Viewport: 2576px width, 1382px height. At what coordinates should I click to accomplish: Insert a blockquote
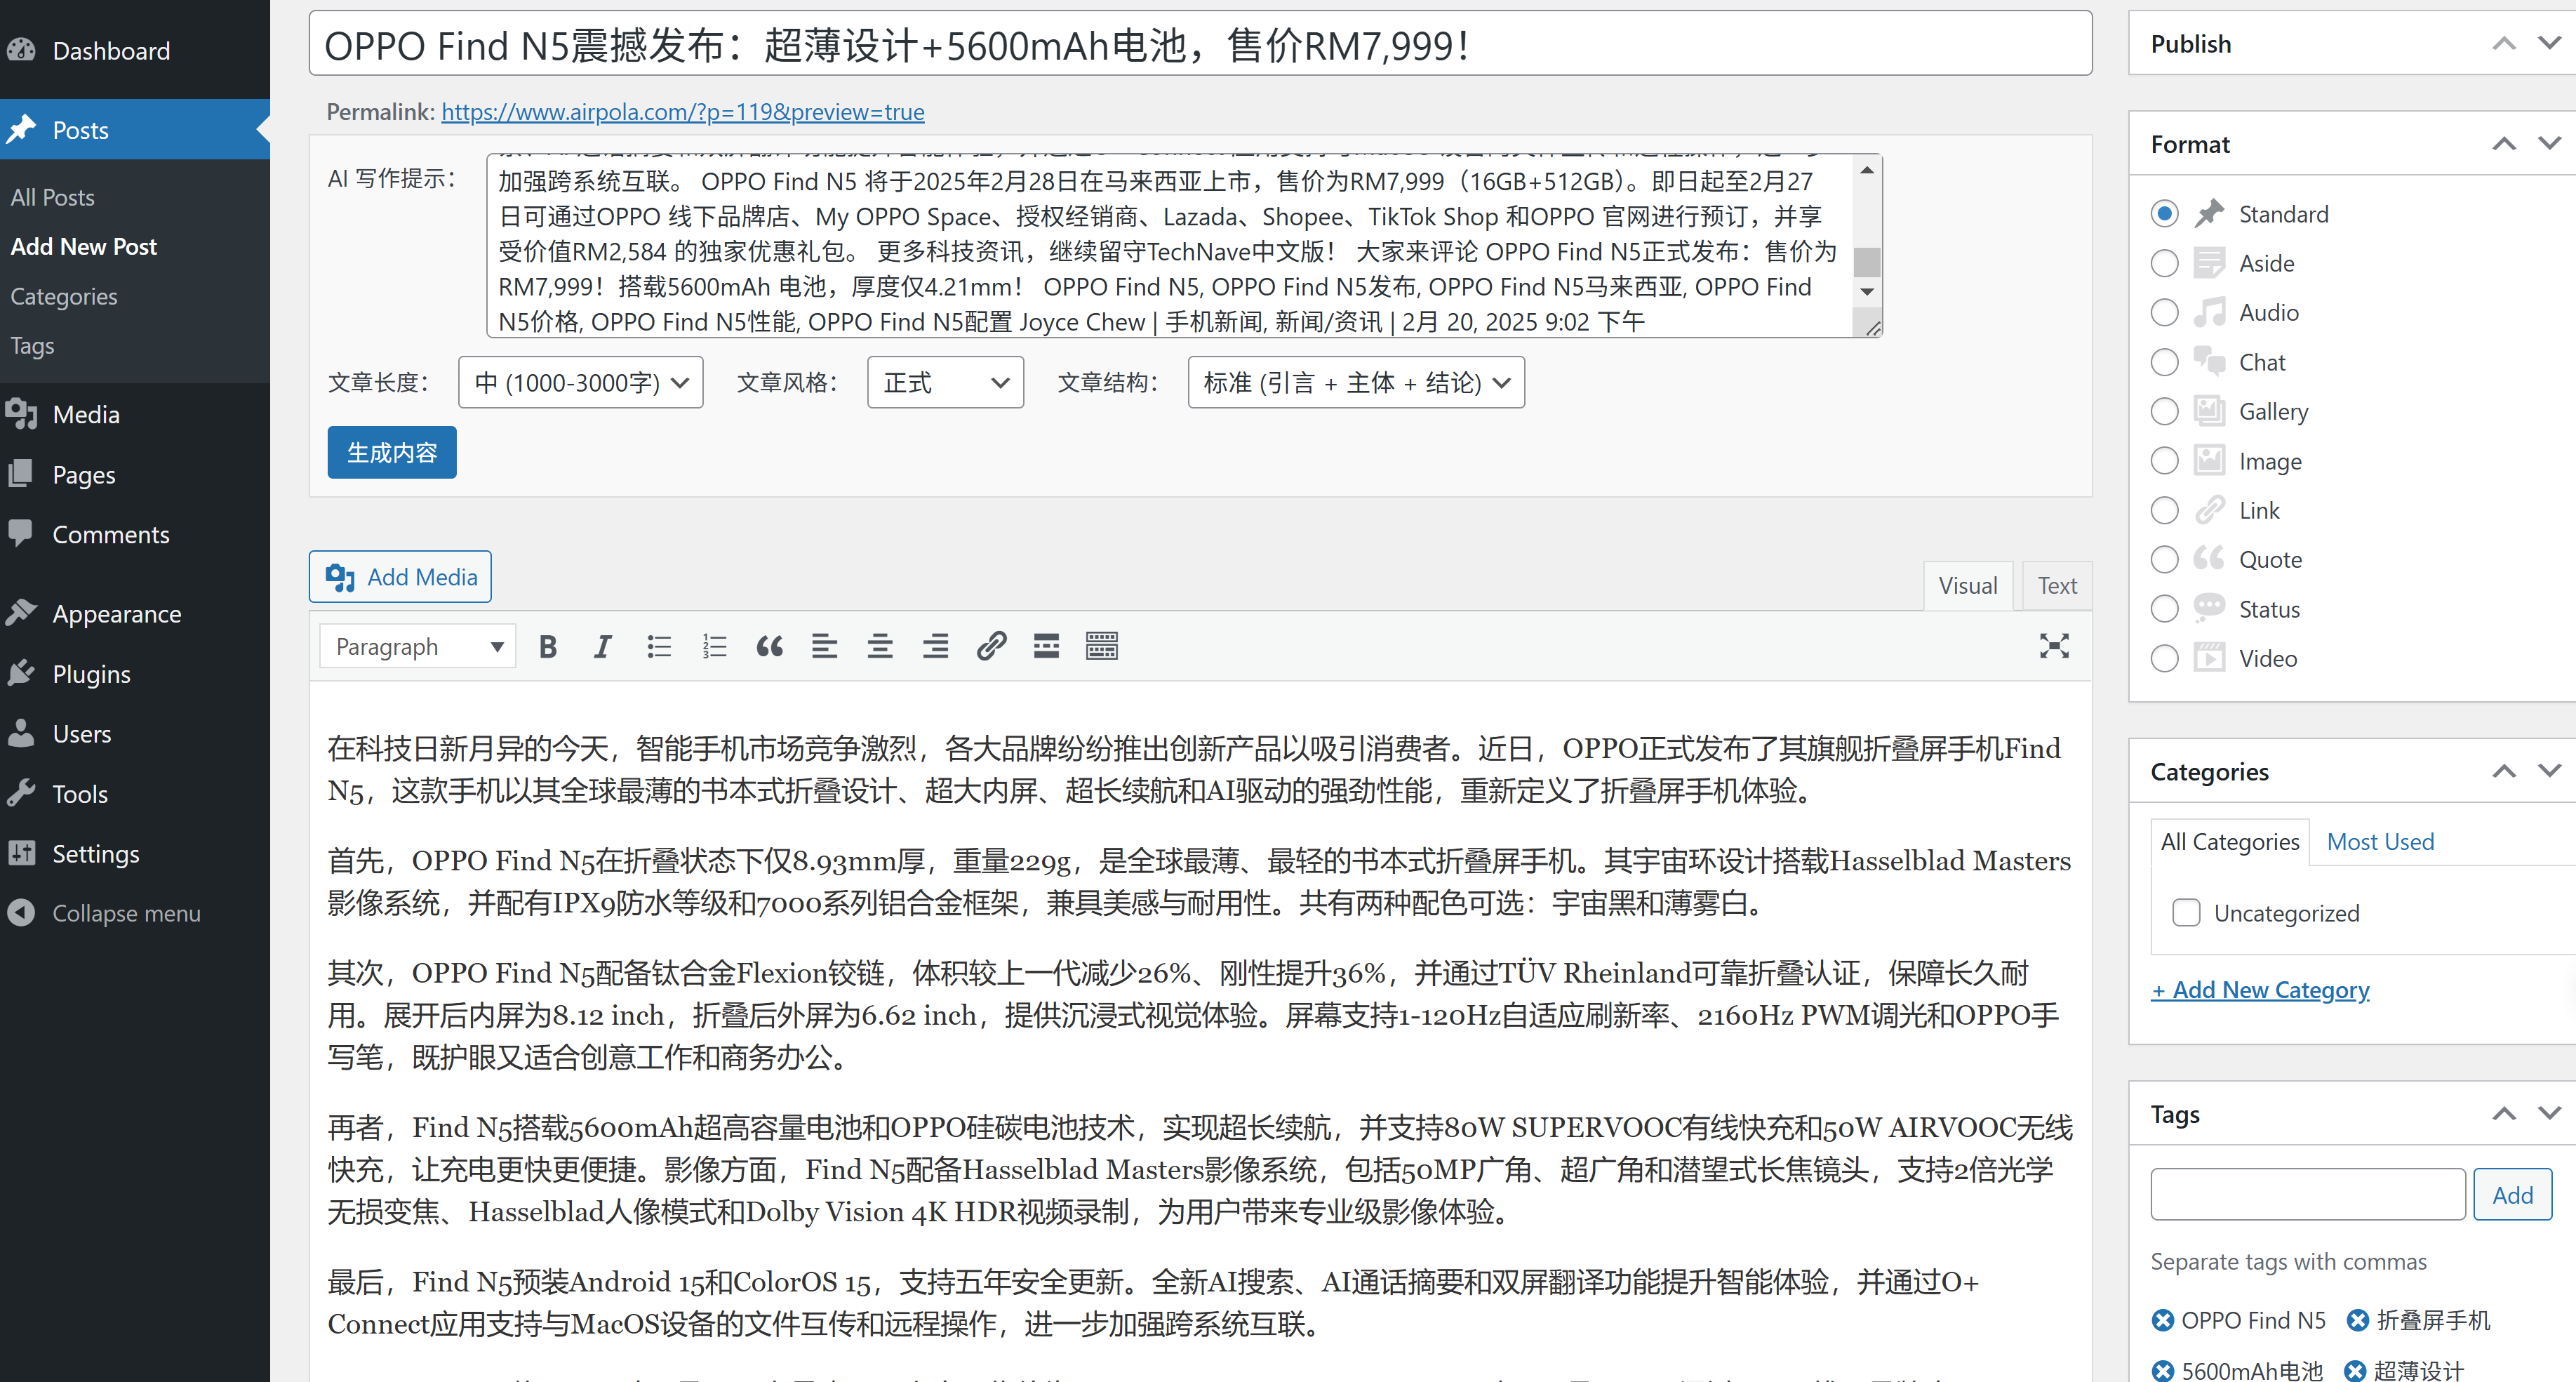(x=769, y=647)
